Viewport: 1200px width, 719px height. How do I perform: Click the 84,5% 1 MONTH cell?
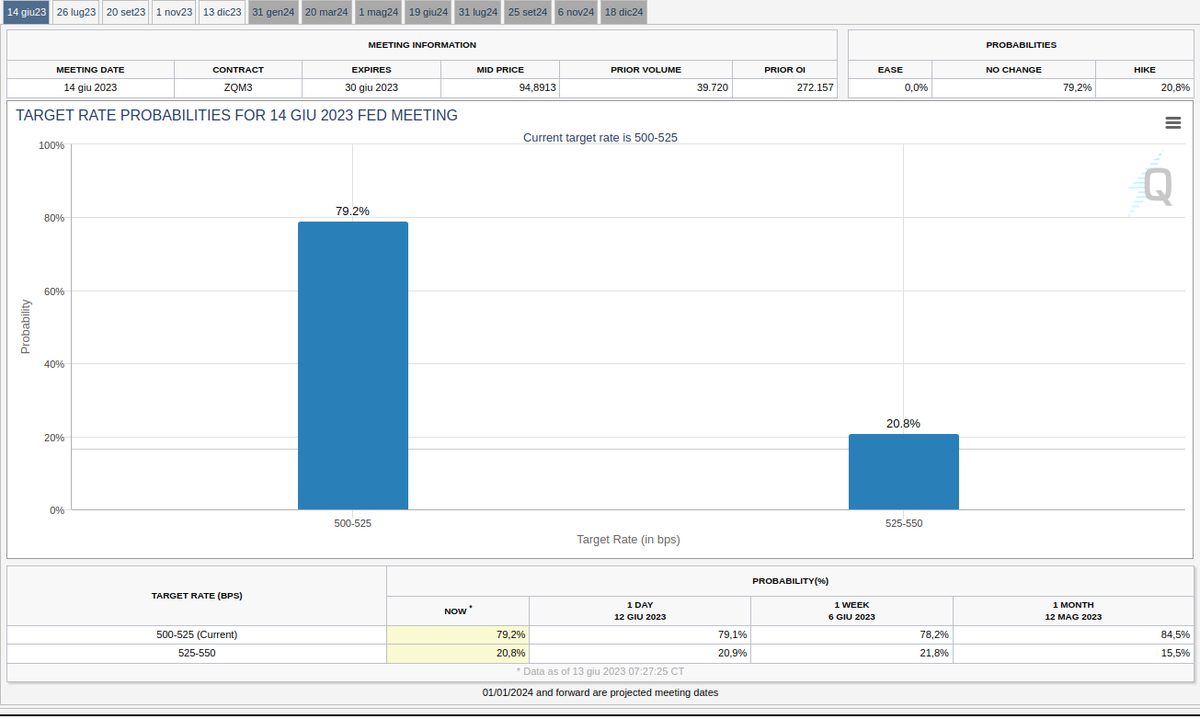tap(1074, 634)
